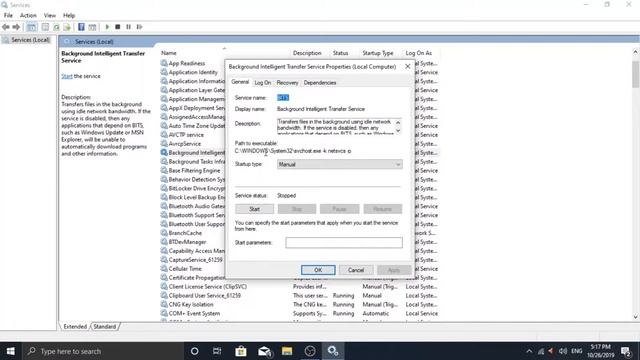Click the Properties toolbar icon

[x=45, y=27]
